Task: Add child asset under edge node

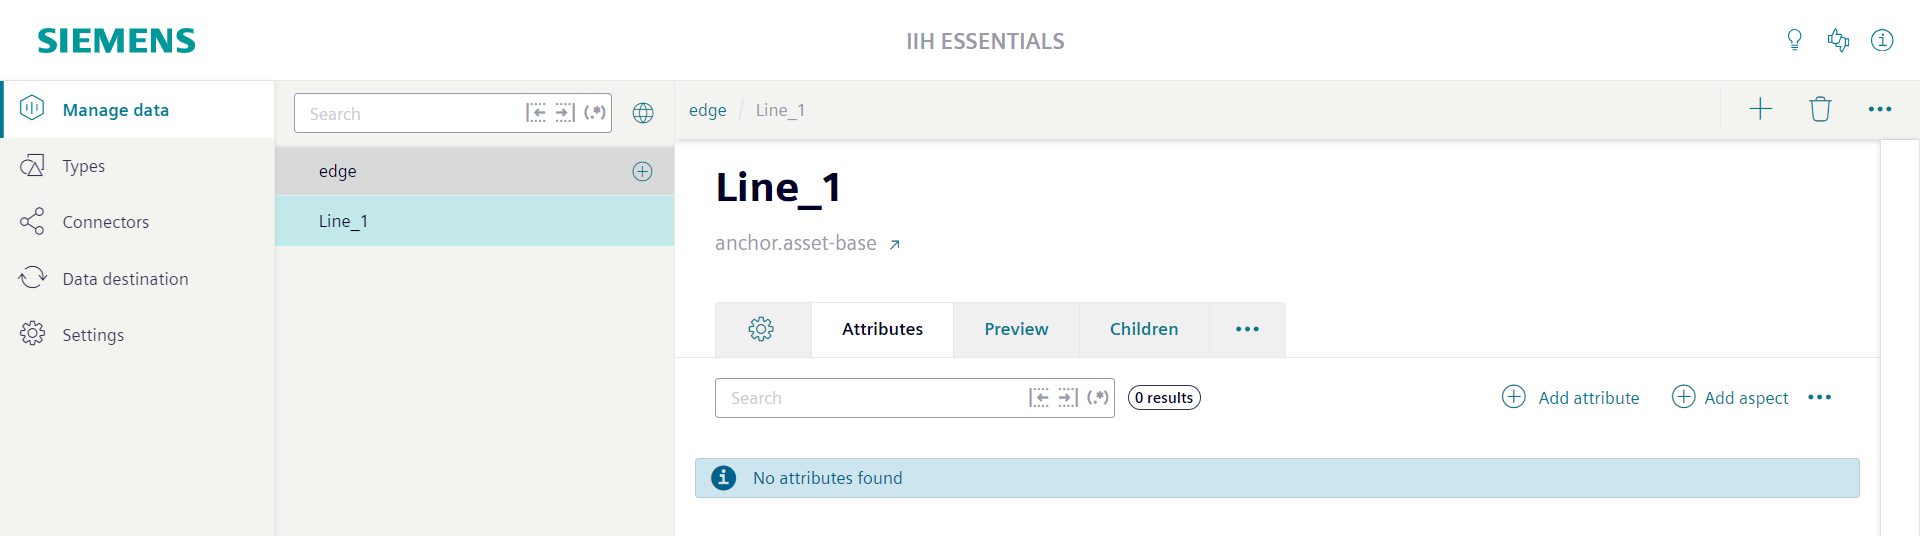Action: click(643, 171)
